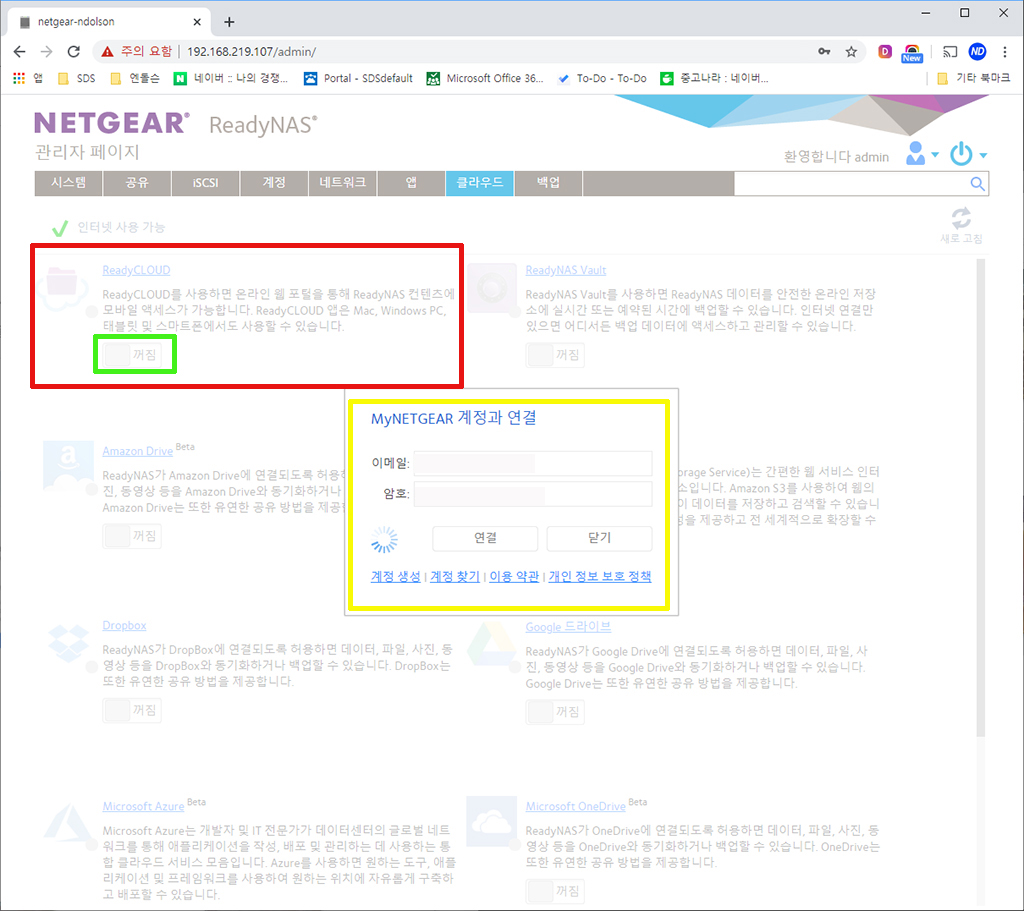Viewport: 1024px width, 911px height.
Task: Click the browser address bar URL
Action: 251,52
